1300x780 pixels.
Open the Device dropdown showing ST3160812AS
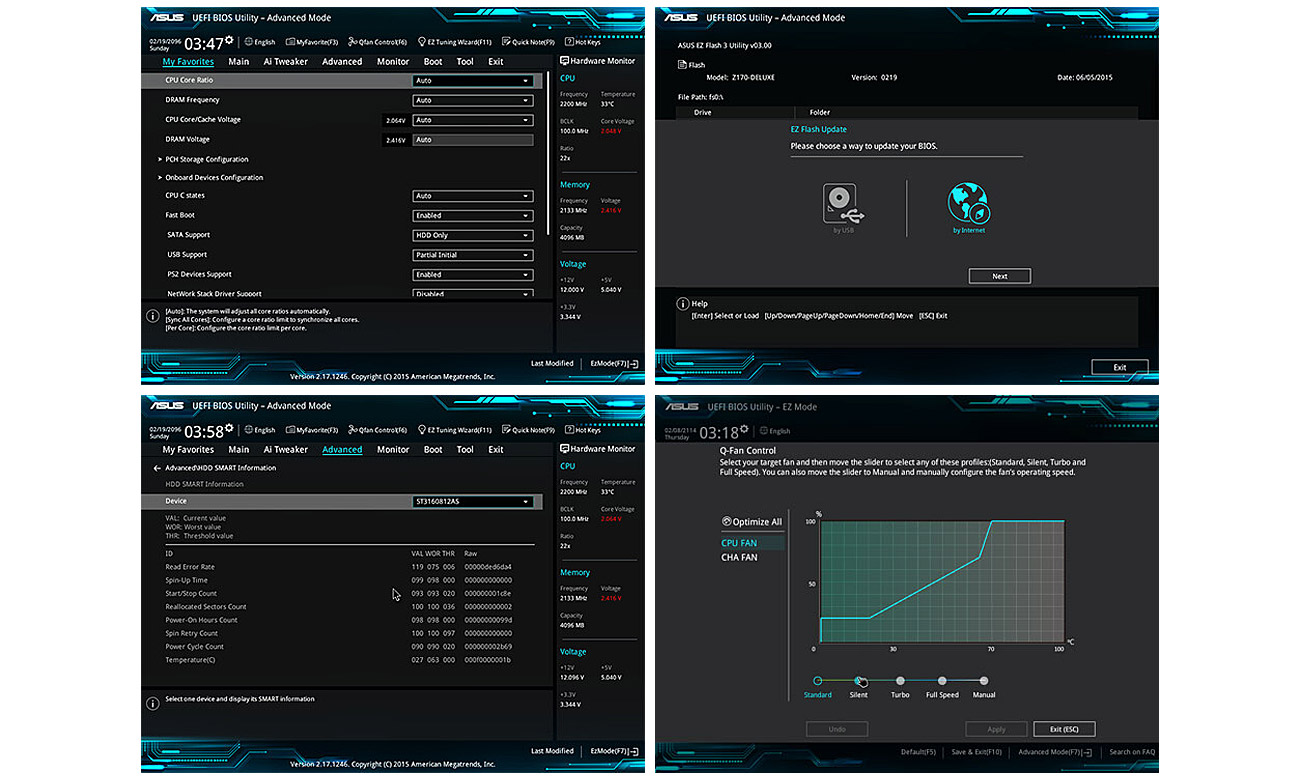point(473,502)
